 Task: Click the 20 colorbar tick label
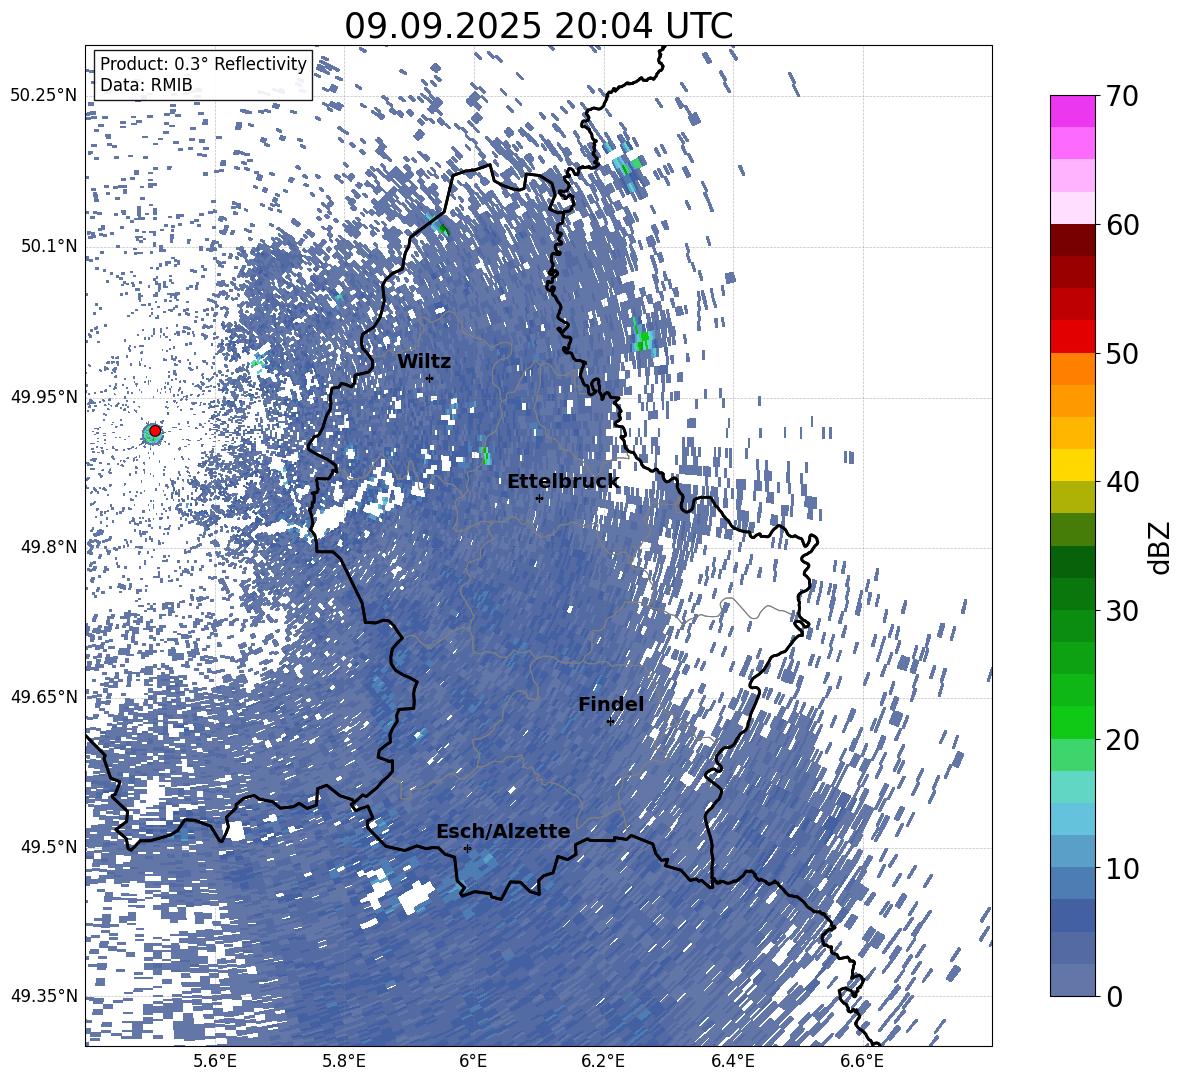(x=1122, y=740)
